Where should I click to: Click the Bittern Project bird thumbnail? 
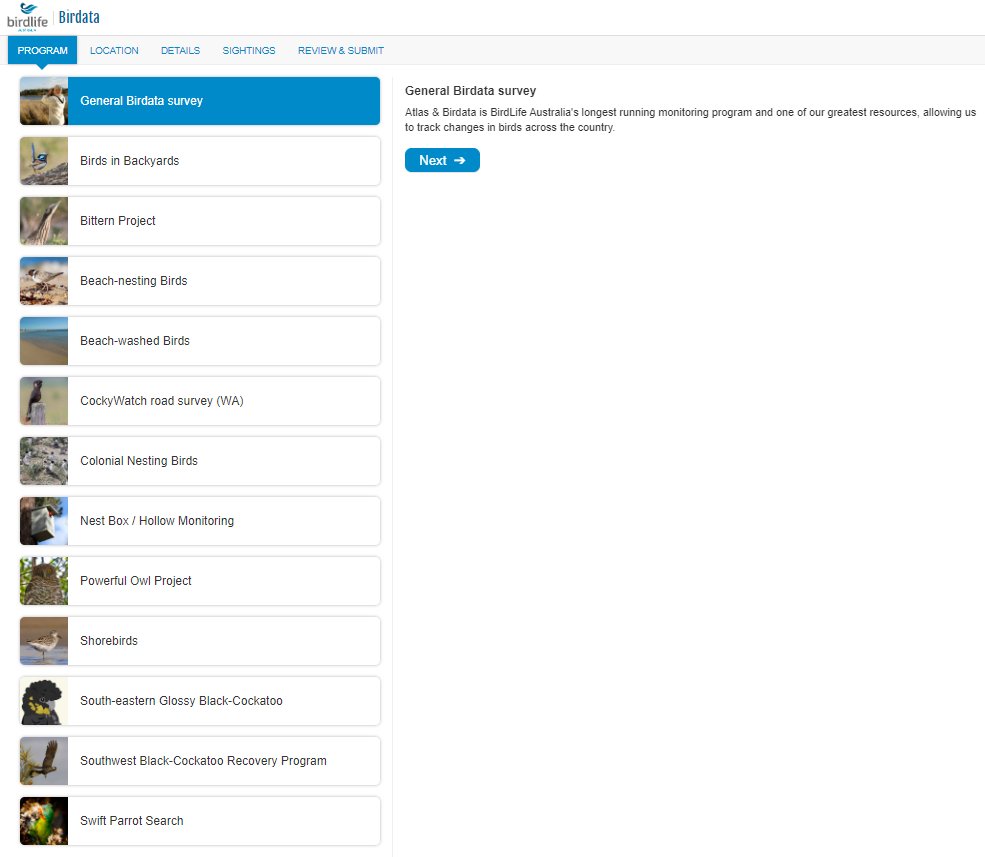point(44,221)
